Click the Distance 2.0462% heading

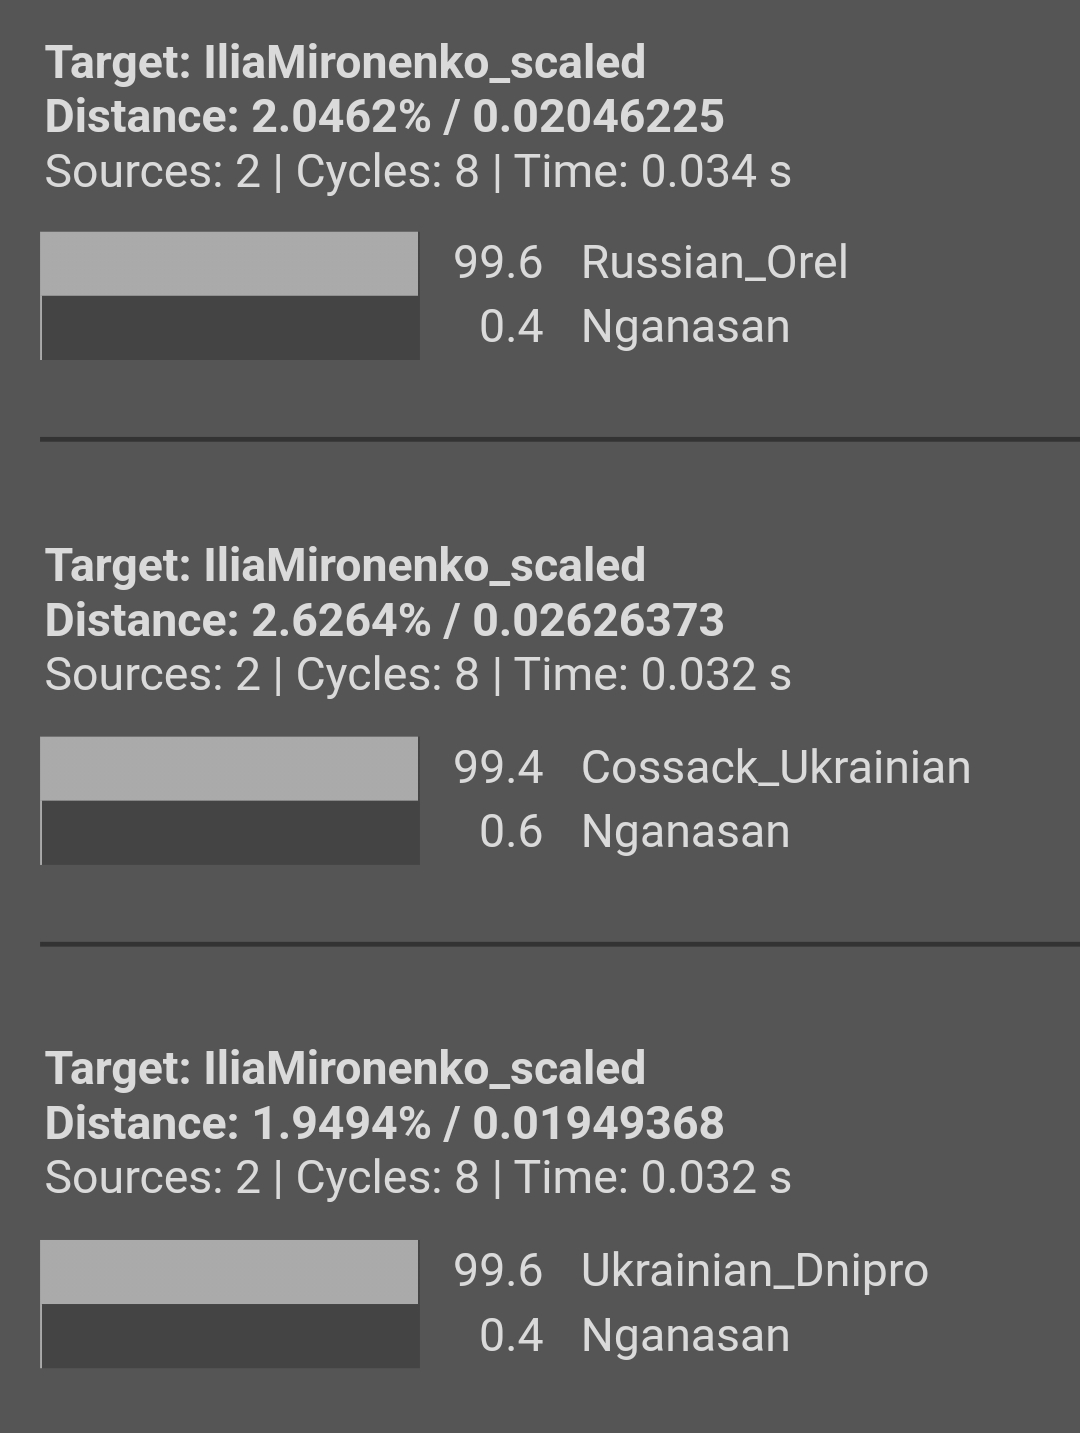coord(385,117)
